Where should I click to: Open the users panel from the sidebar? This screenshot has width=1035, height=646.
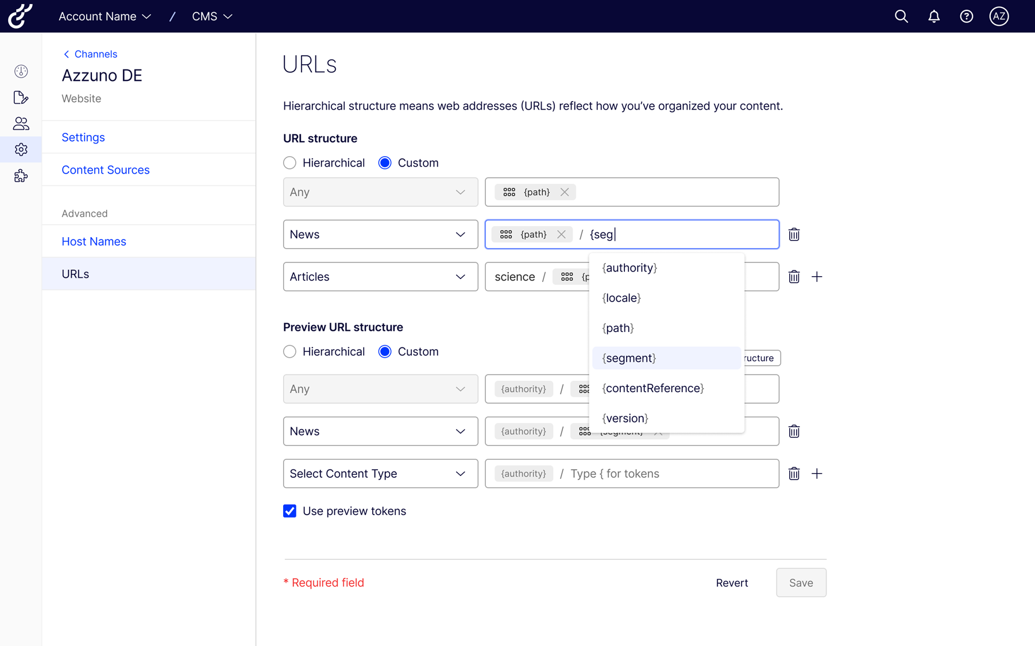click(20, 122)
